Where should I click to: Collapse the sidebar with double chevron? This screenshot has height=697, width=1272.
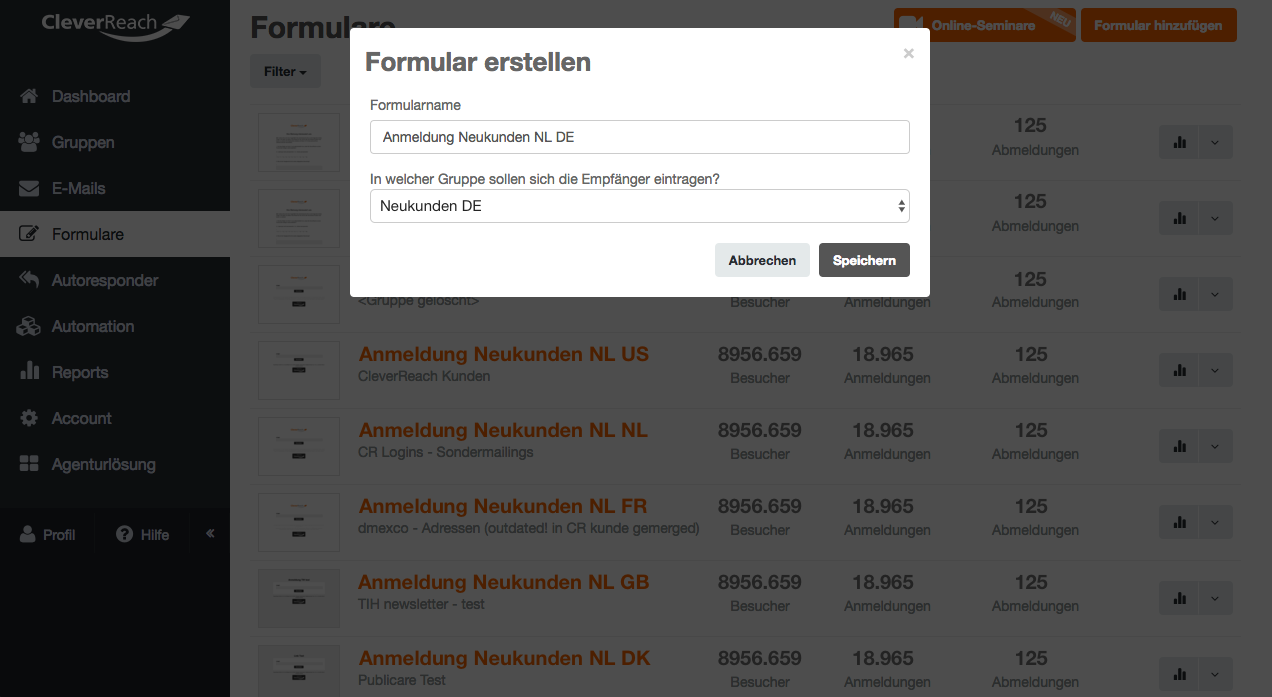(x=210, y=534)
